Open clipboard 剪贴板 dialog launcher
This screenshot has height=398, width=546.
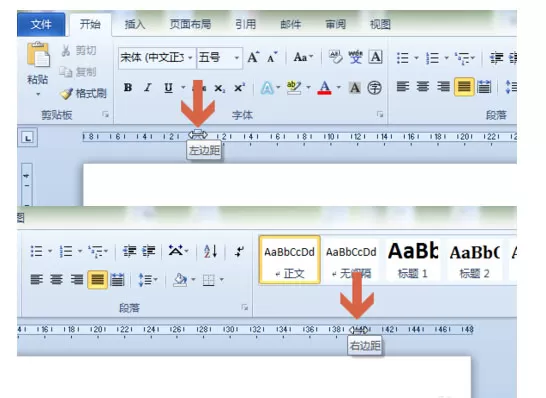[106, 114]
